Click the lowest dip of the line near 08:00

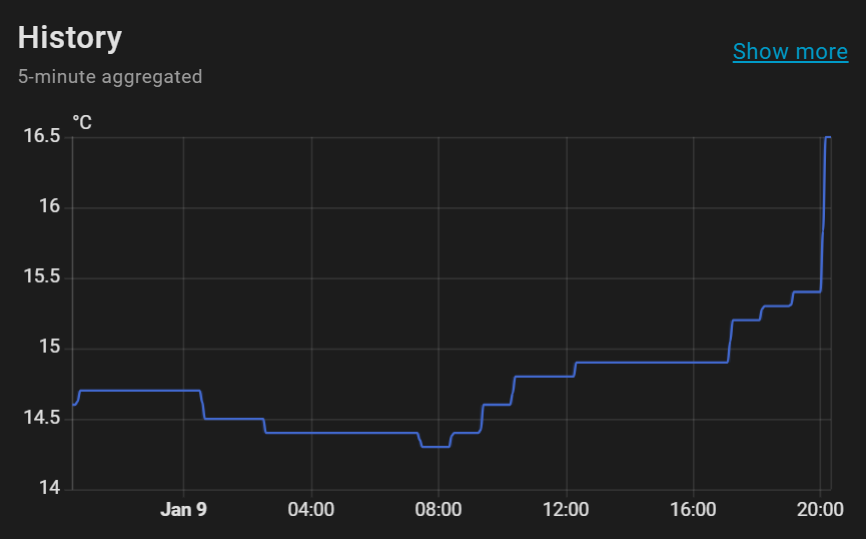435,447
